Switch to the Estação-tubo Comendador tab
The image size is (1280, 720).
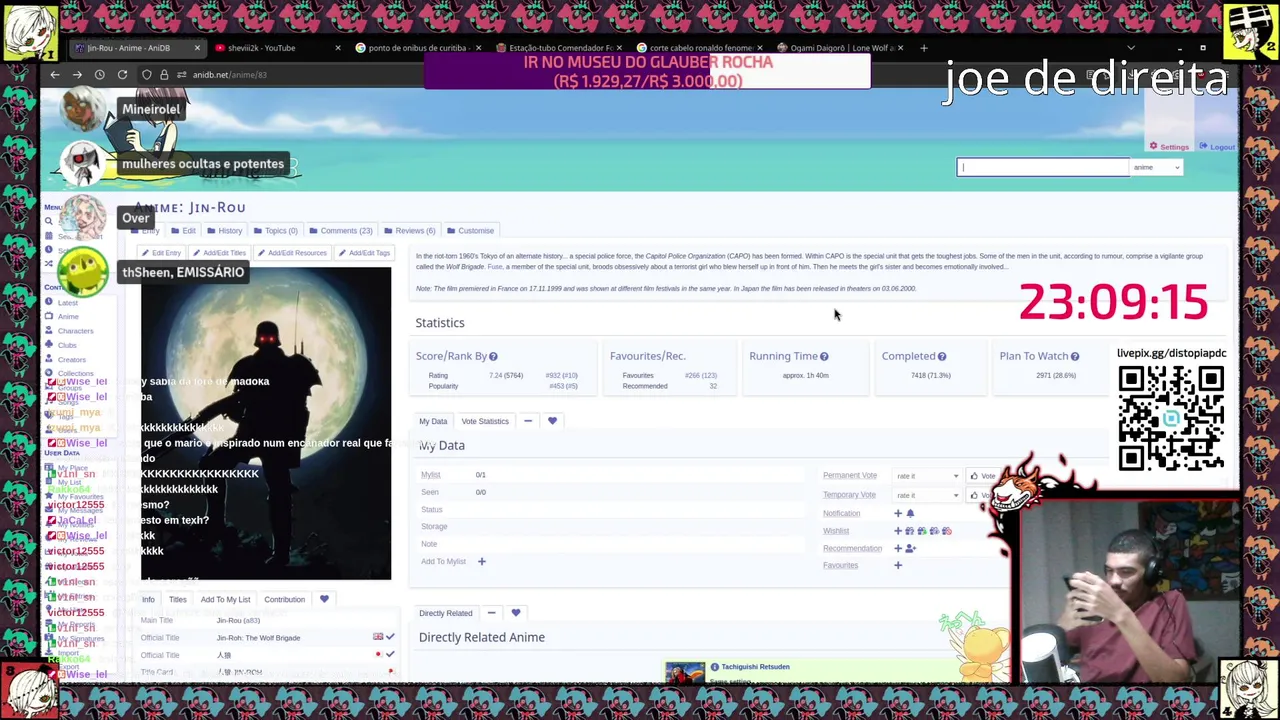tap(560, 48)
